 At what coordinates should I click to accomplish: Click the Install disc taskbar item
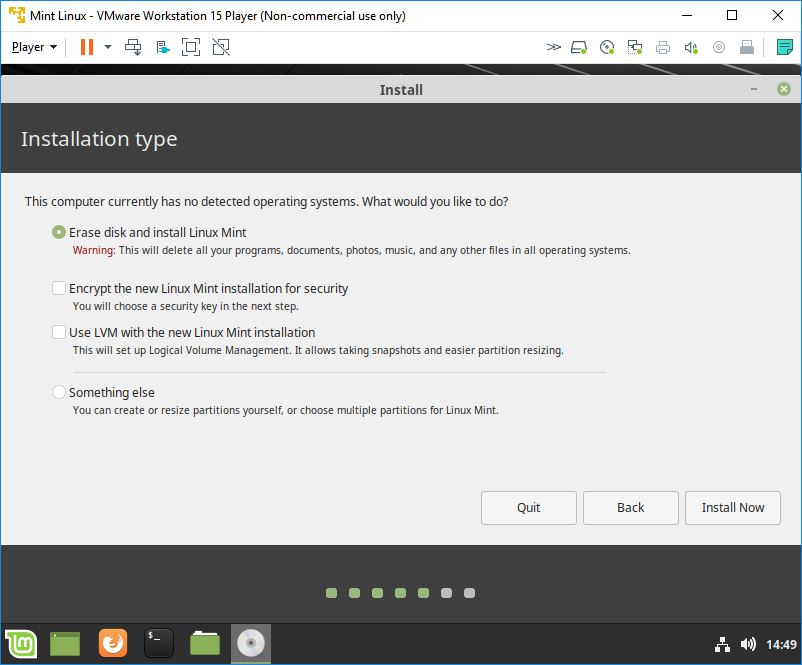tap(251, 644)
